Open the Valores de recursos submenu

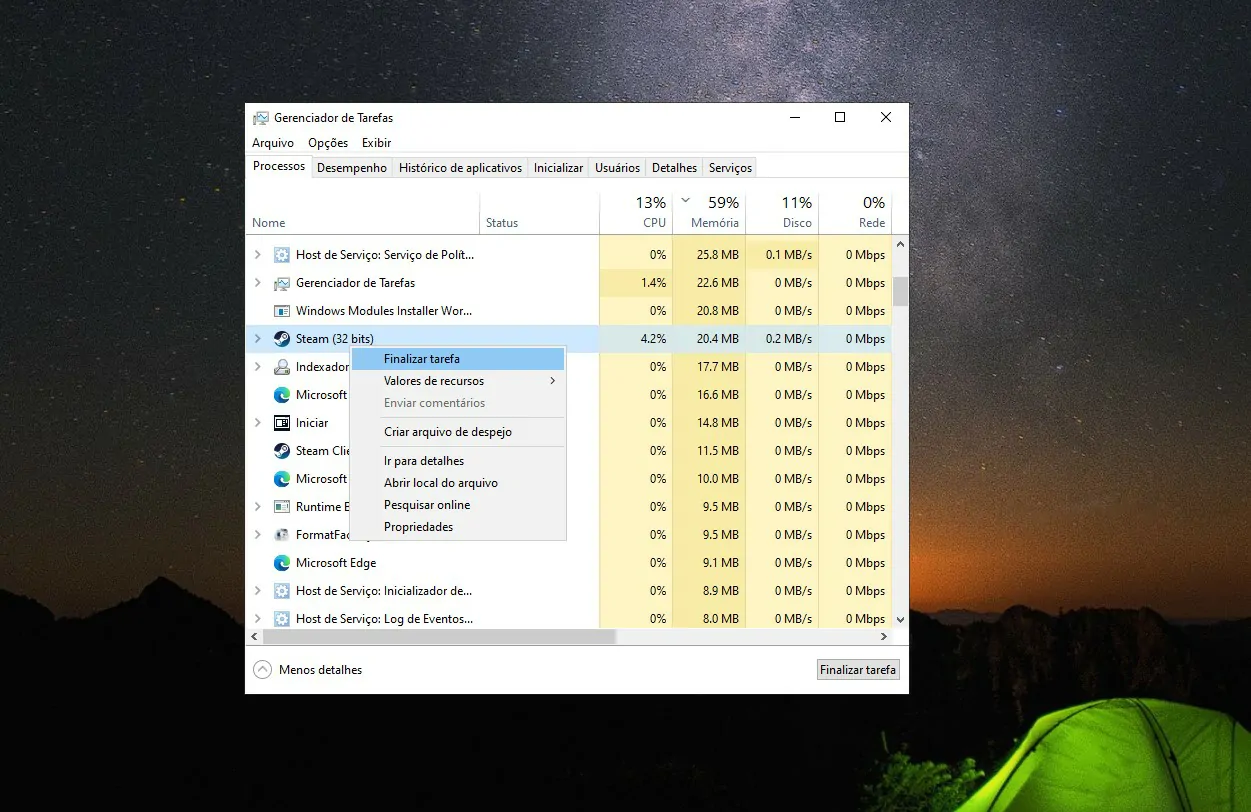click(x=458, y=381)
